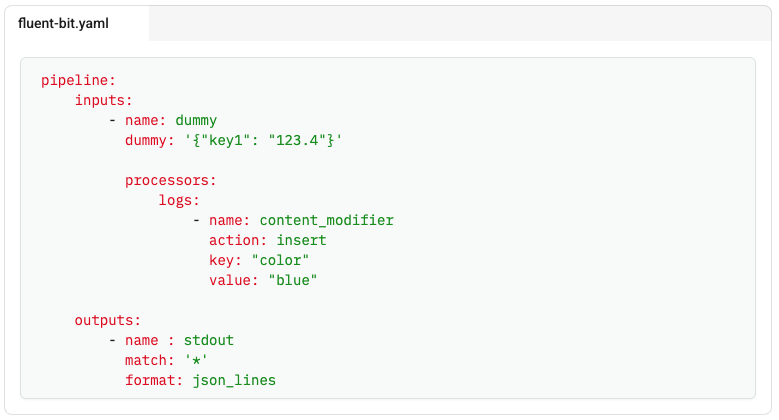
Task: Click the outputs key
Action: [x=108, y=320]
